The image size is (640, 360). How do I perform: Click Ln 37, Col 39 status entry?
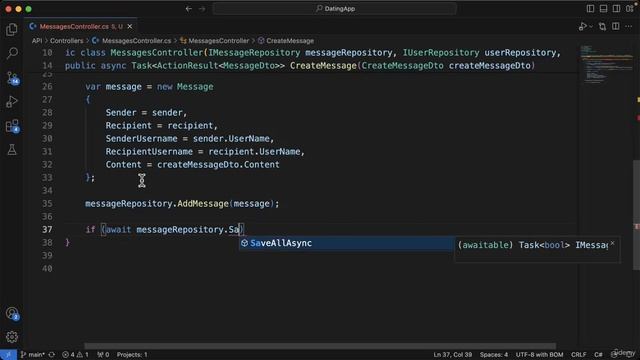click(452, 355)
